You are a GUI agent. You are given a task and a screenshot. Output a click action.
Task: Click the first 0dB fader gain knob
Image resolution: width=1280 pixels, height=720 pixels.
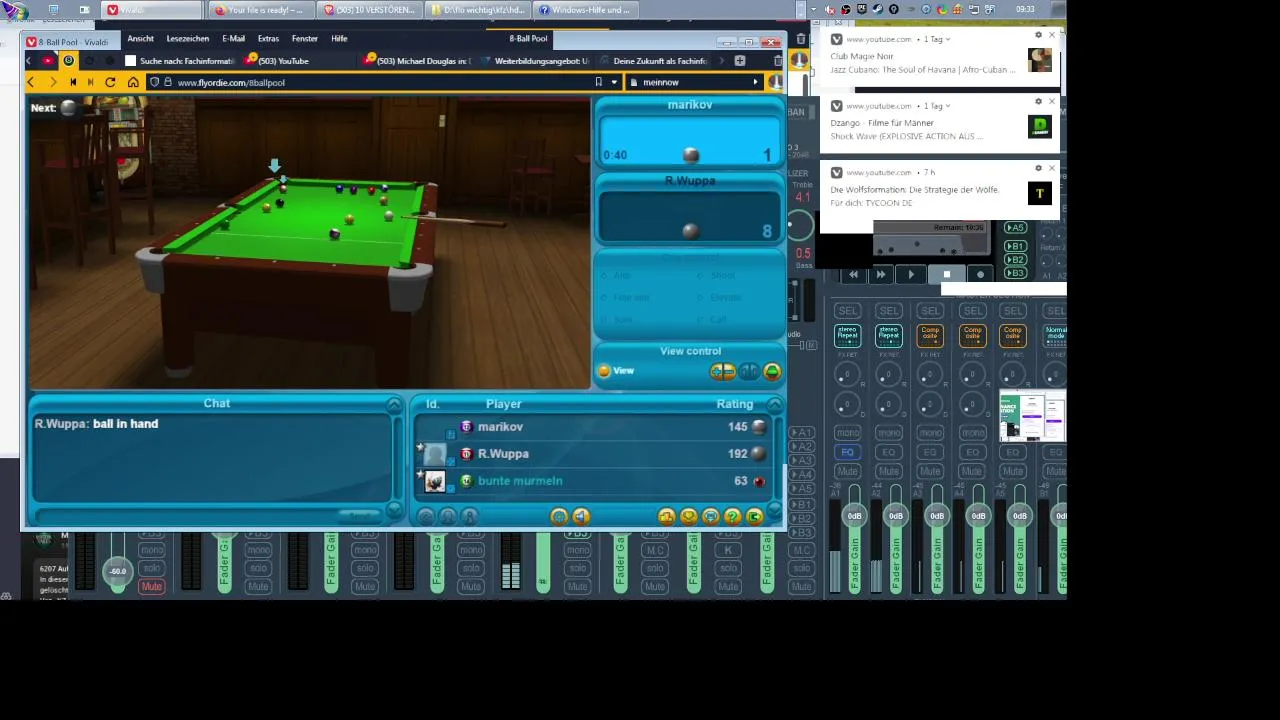(854, 516)
